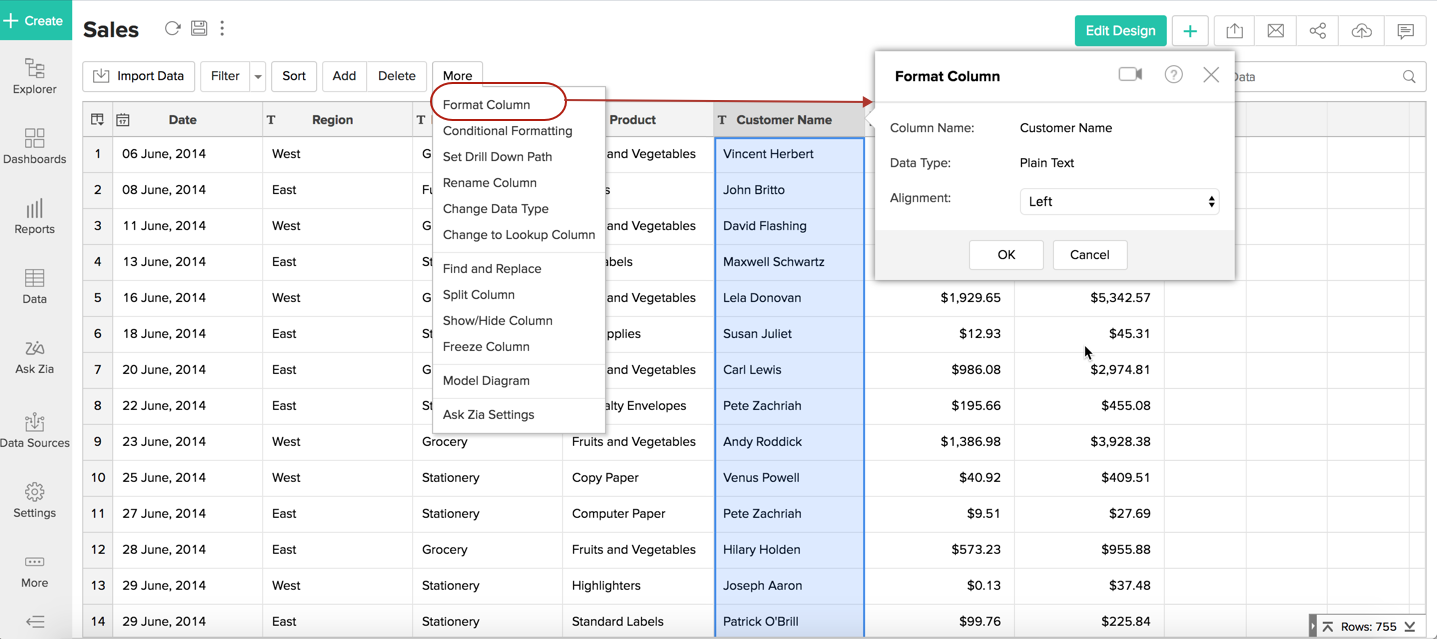Open the Explorer sidebar icon
Screen dimensions: 1437x639
click(35, 76)
